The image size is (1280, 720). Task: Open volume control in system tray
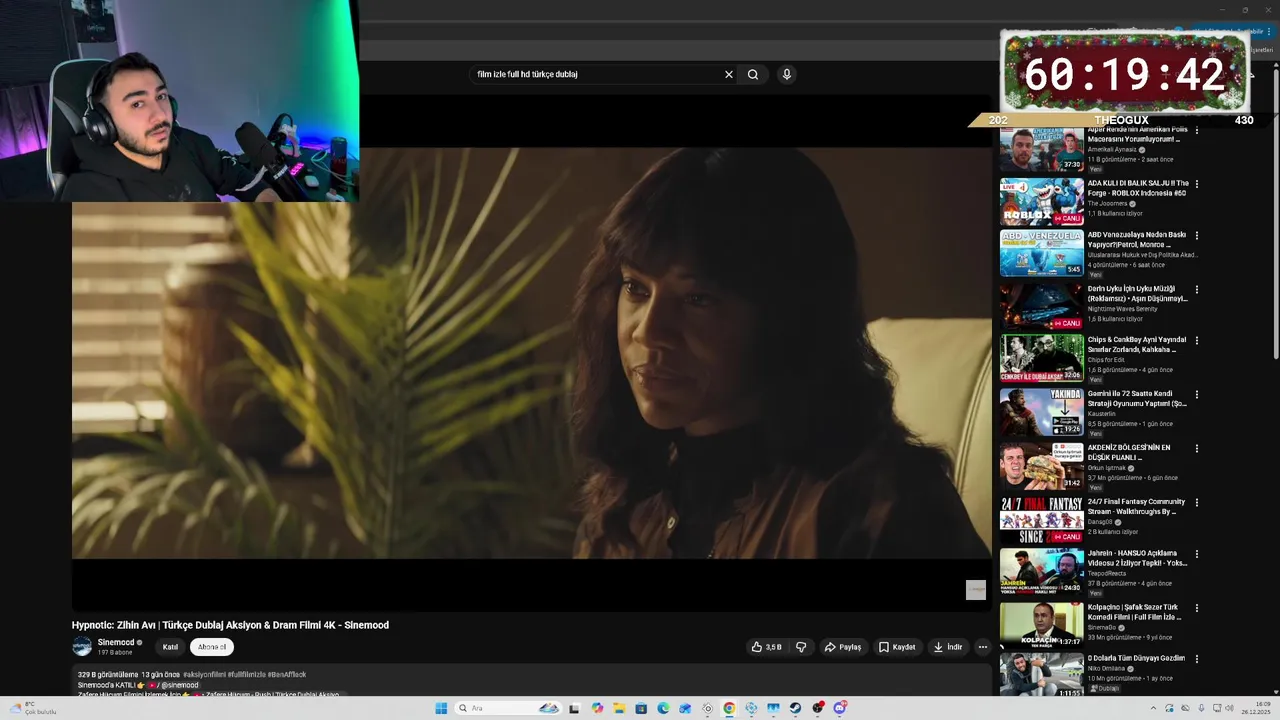pyautogui.click(x=1229, y=708)
